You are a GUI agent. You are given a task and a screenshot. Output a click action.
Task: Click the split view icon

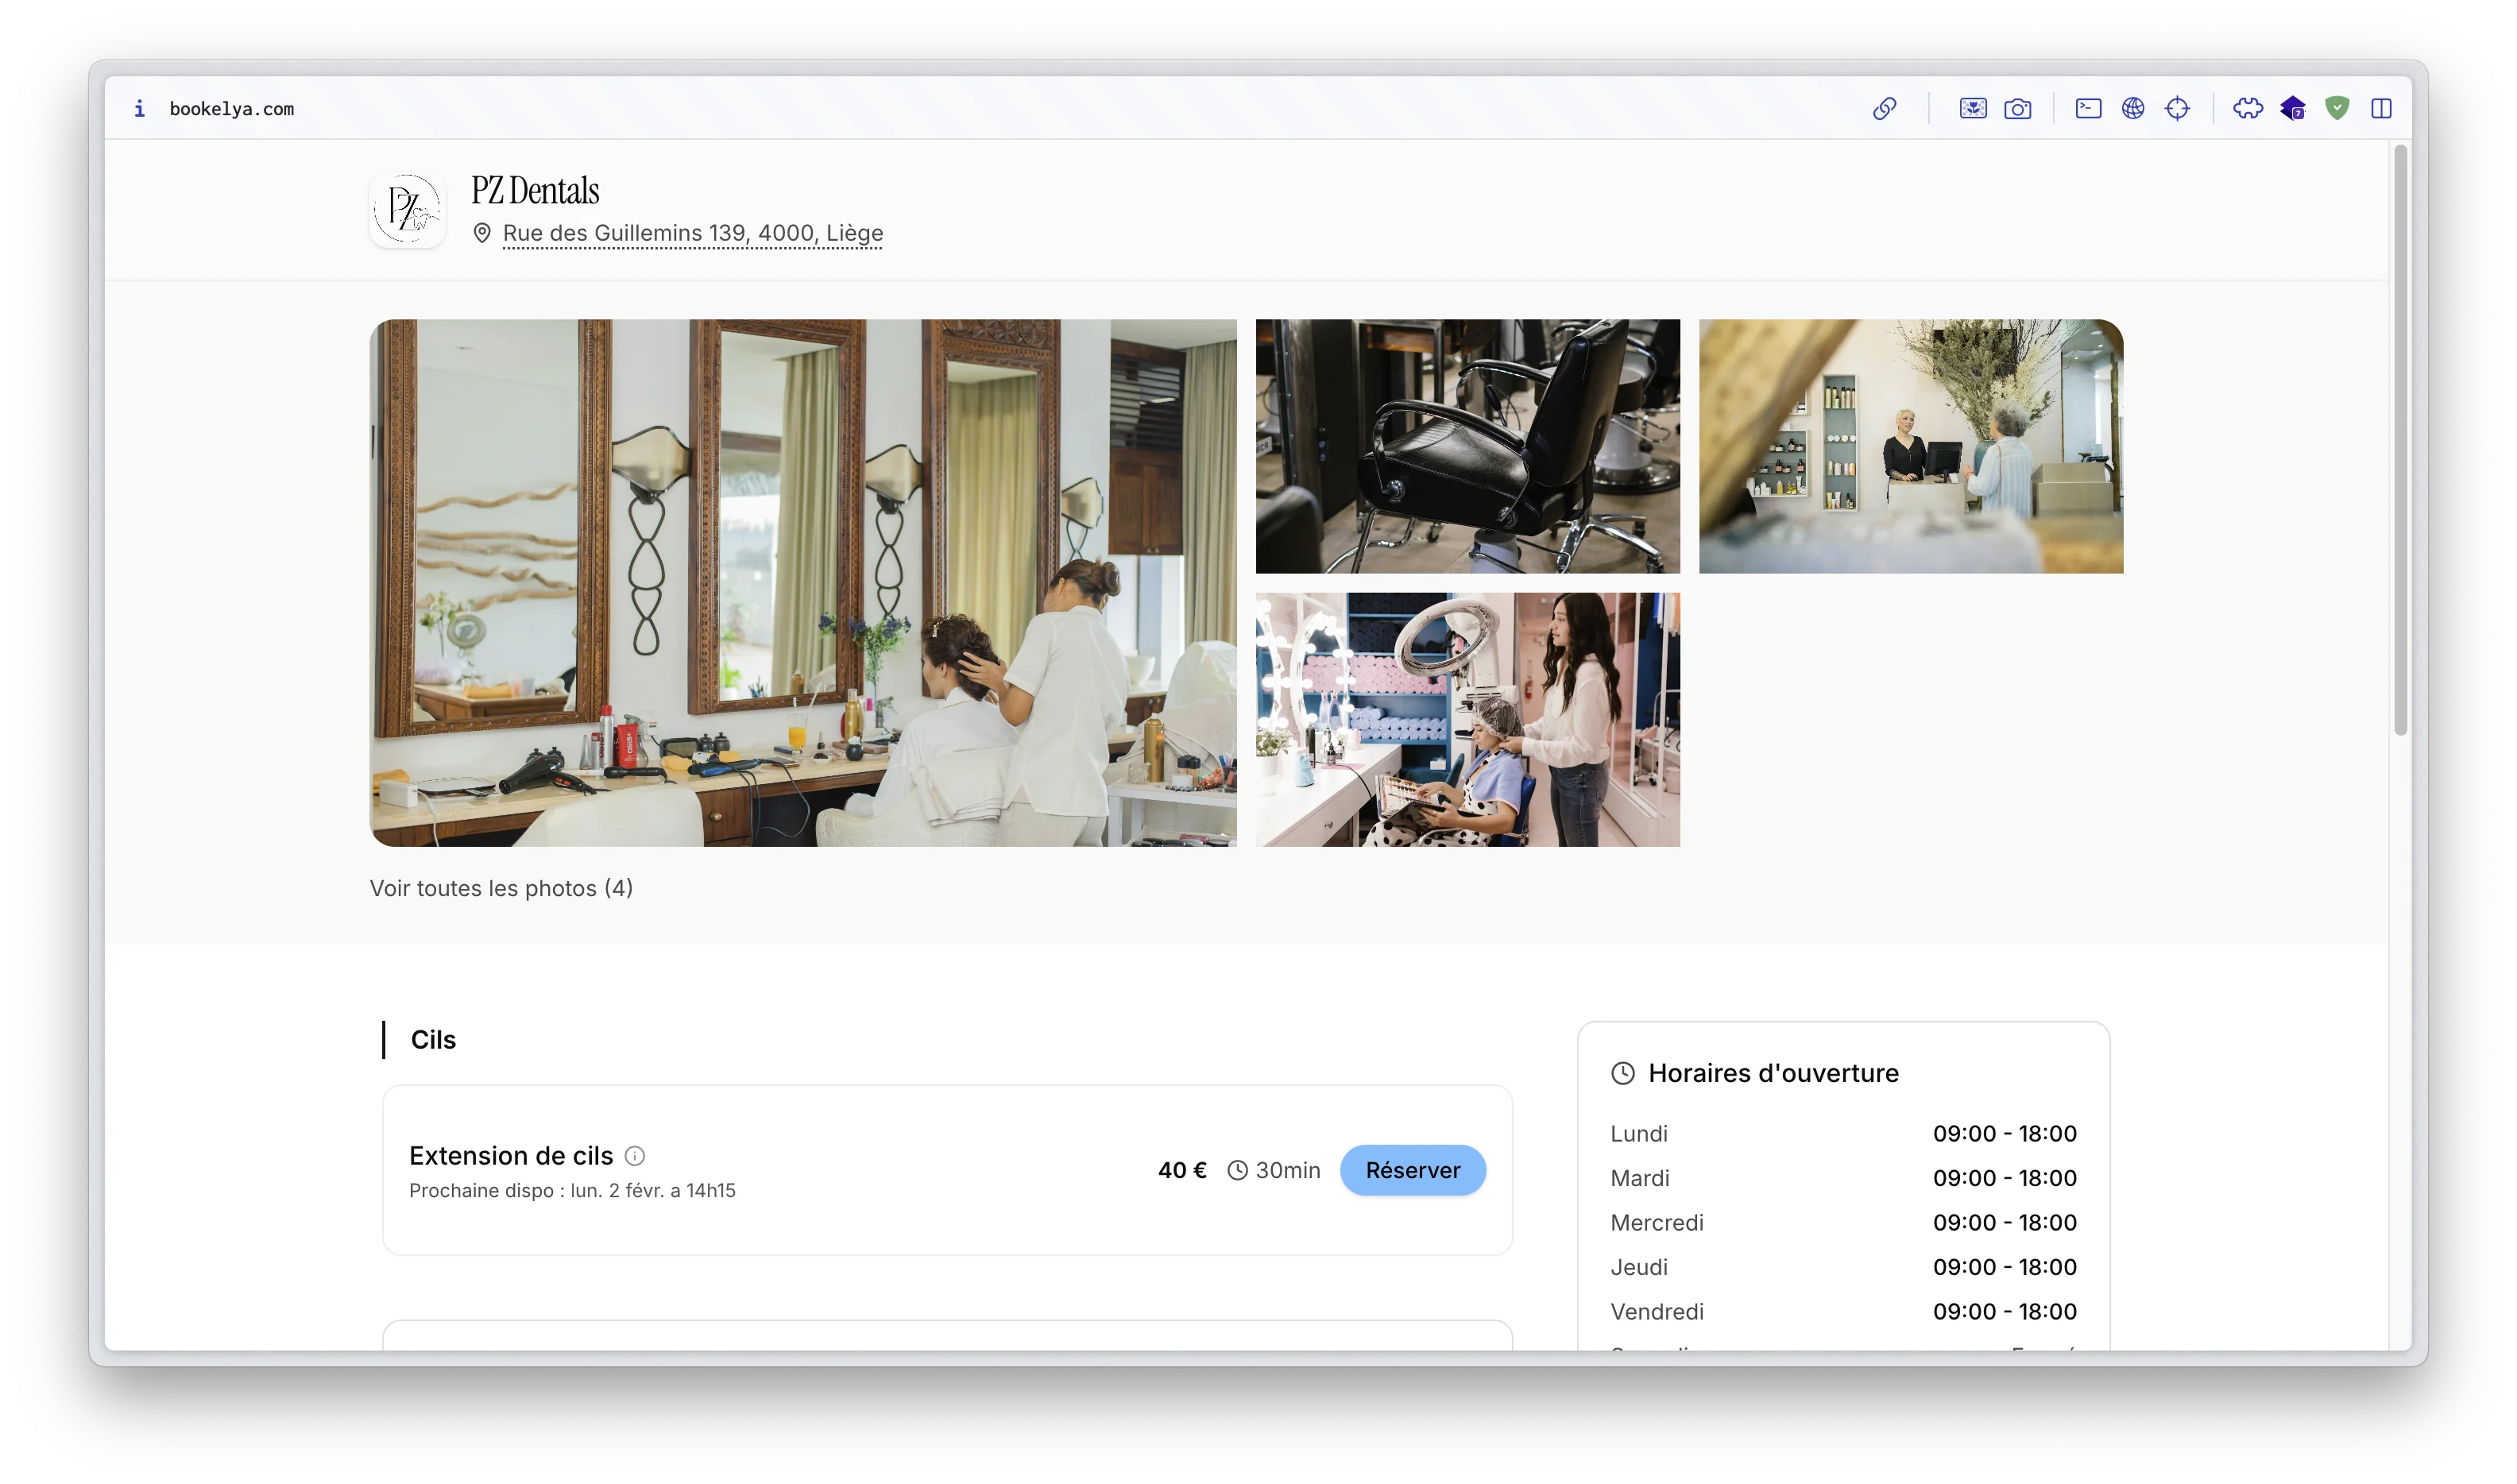2383,108
